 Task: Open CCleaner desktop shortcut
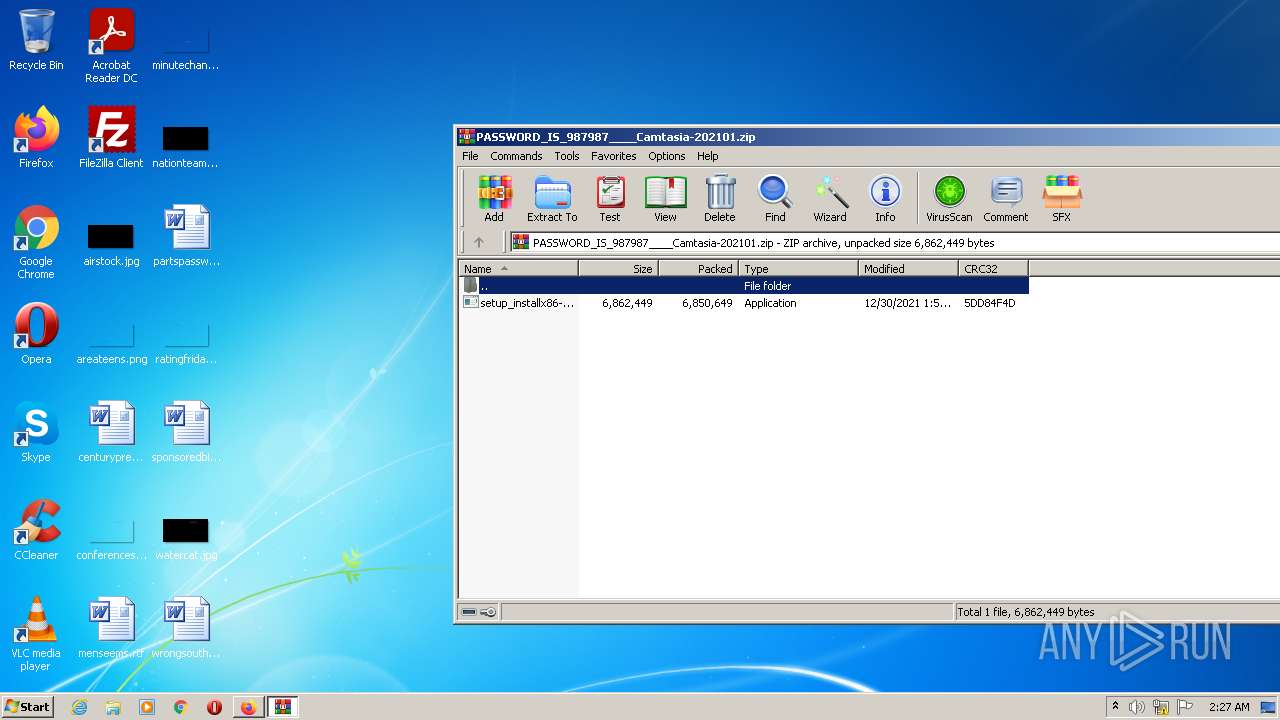pos(36,530)
